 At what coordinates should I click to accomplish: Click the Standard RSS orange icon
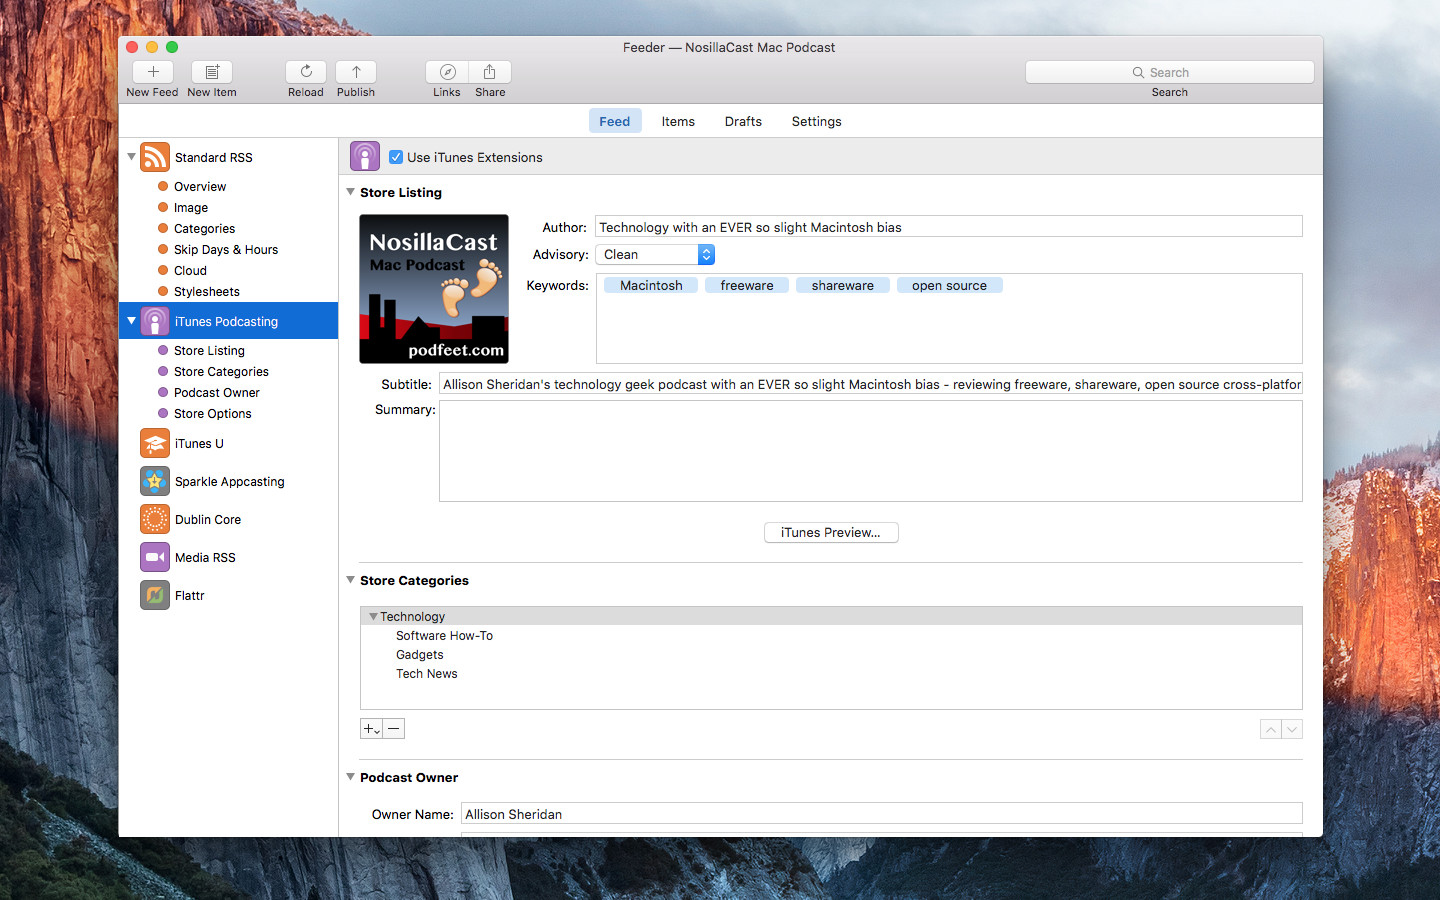155,157
